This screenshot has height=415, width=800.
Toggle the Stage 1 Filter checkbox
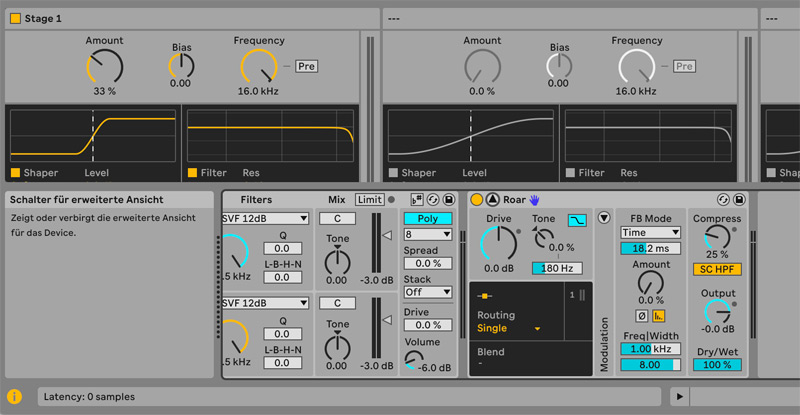(x=193, y=173)
